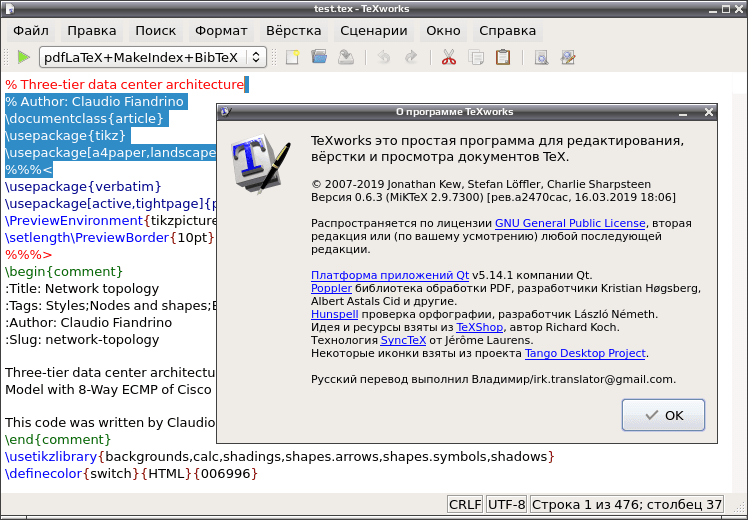748x520 pixels.
Task: Minimize the About TeXworks dialog
Action: click(683, 113)
